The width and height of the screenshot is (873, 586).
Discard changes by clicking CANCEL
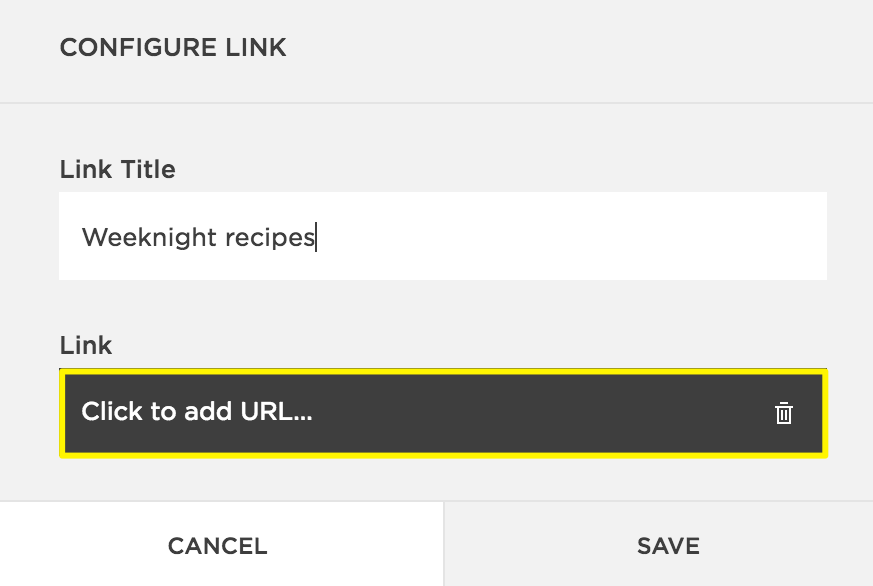218,546
